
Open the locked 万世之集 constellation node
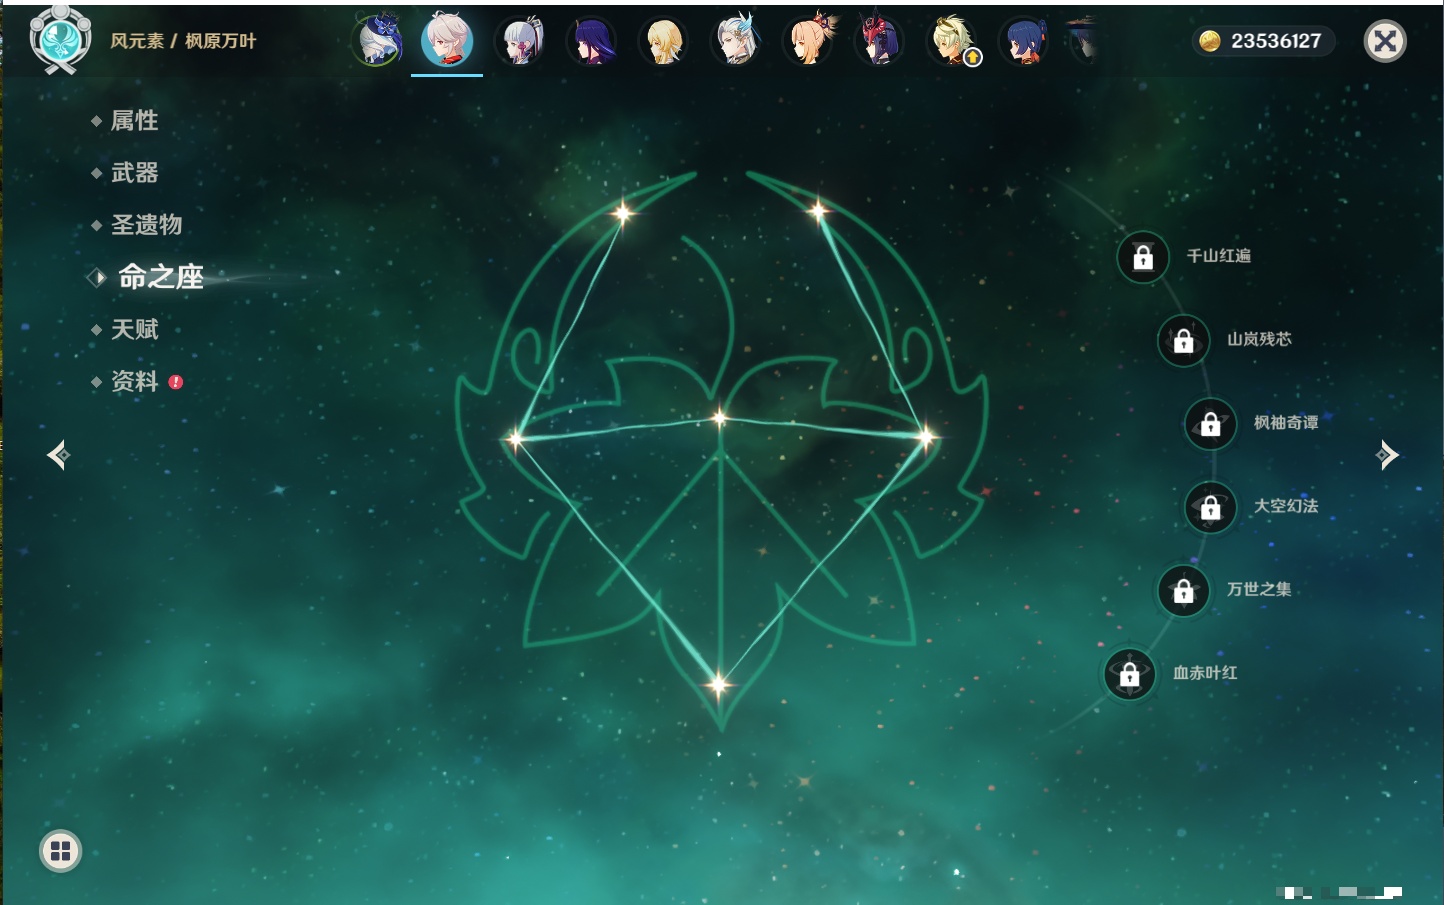[x=1184, y=590]
